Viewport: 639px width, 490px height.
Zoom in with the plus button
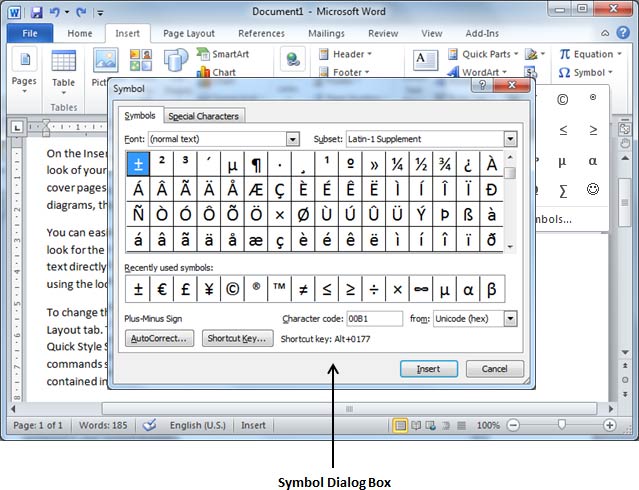[610, 425]
